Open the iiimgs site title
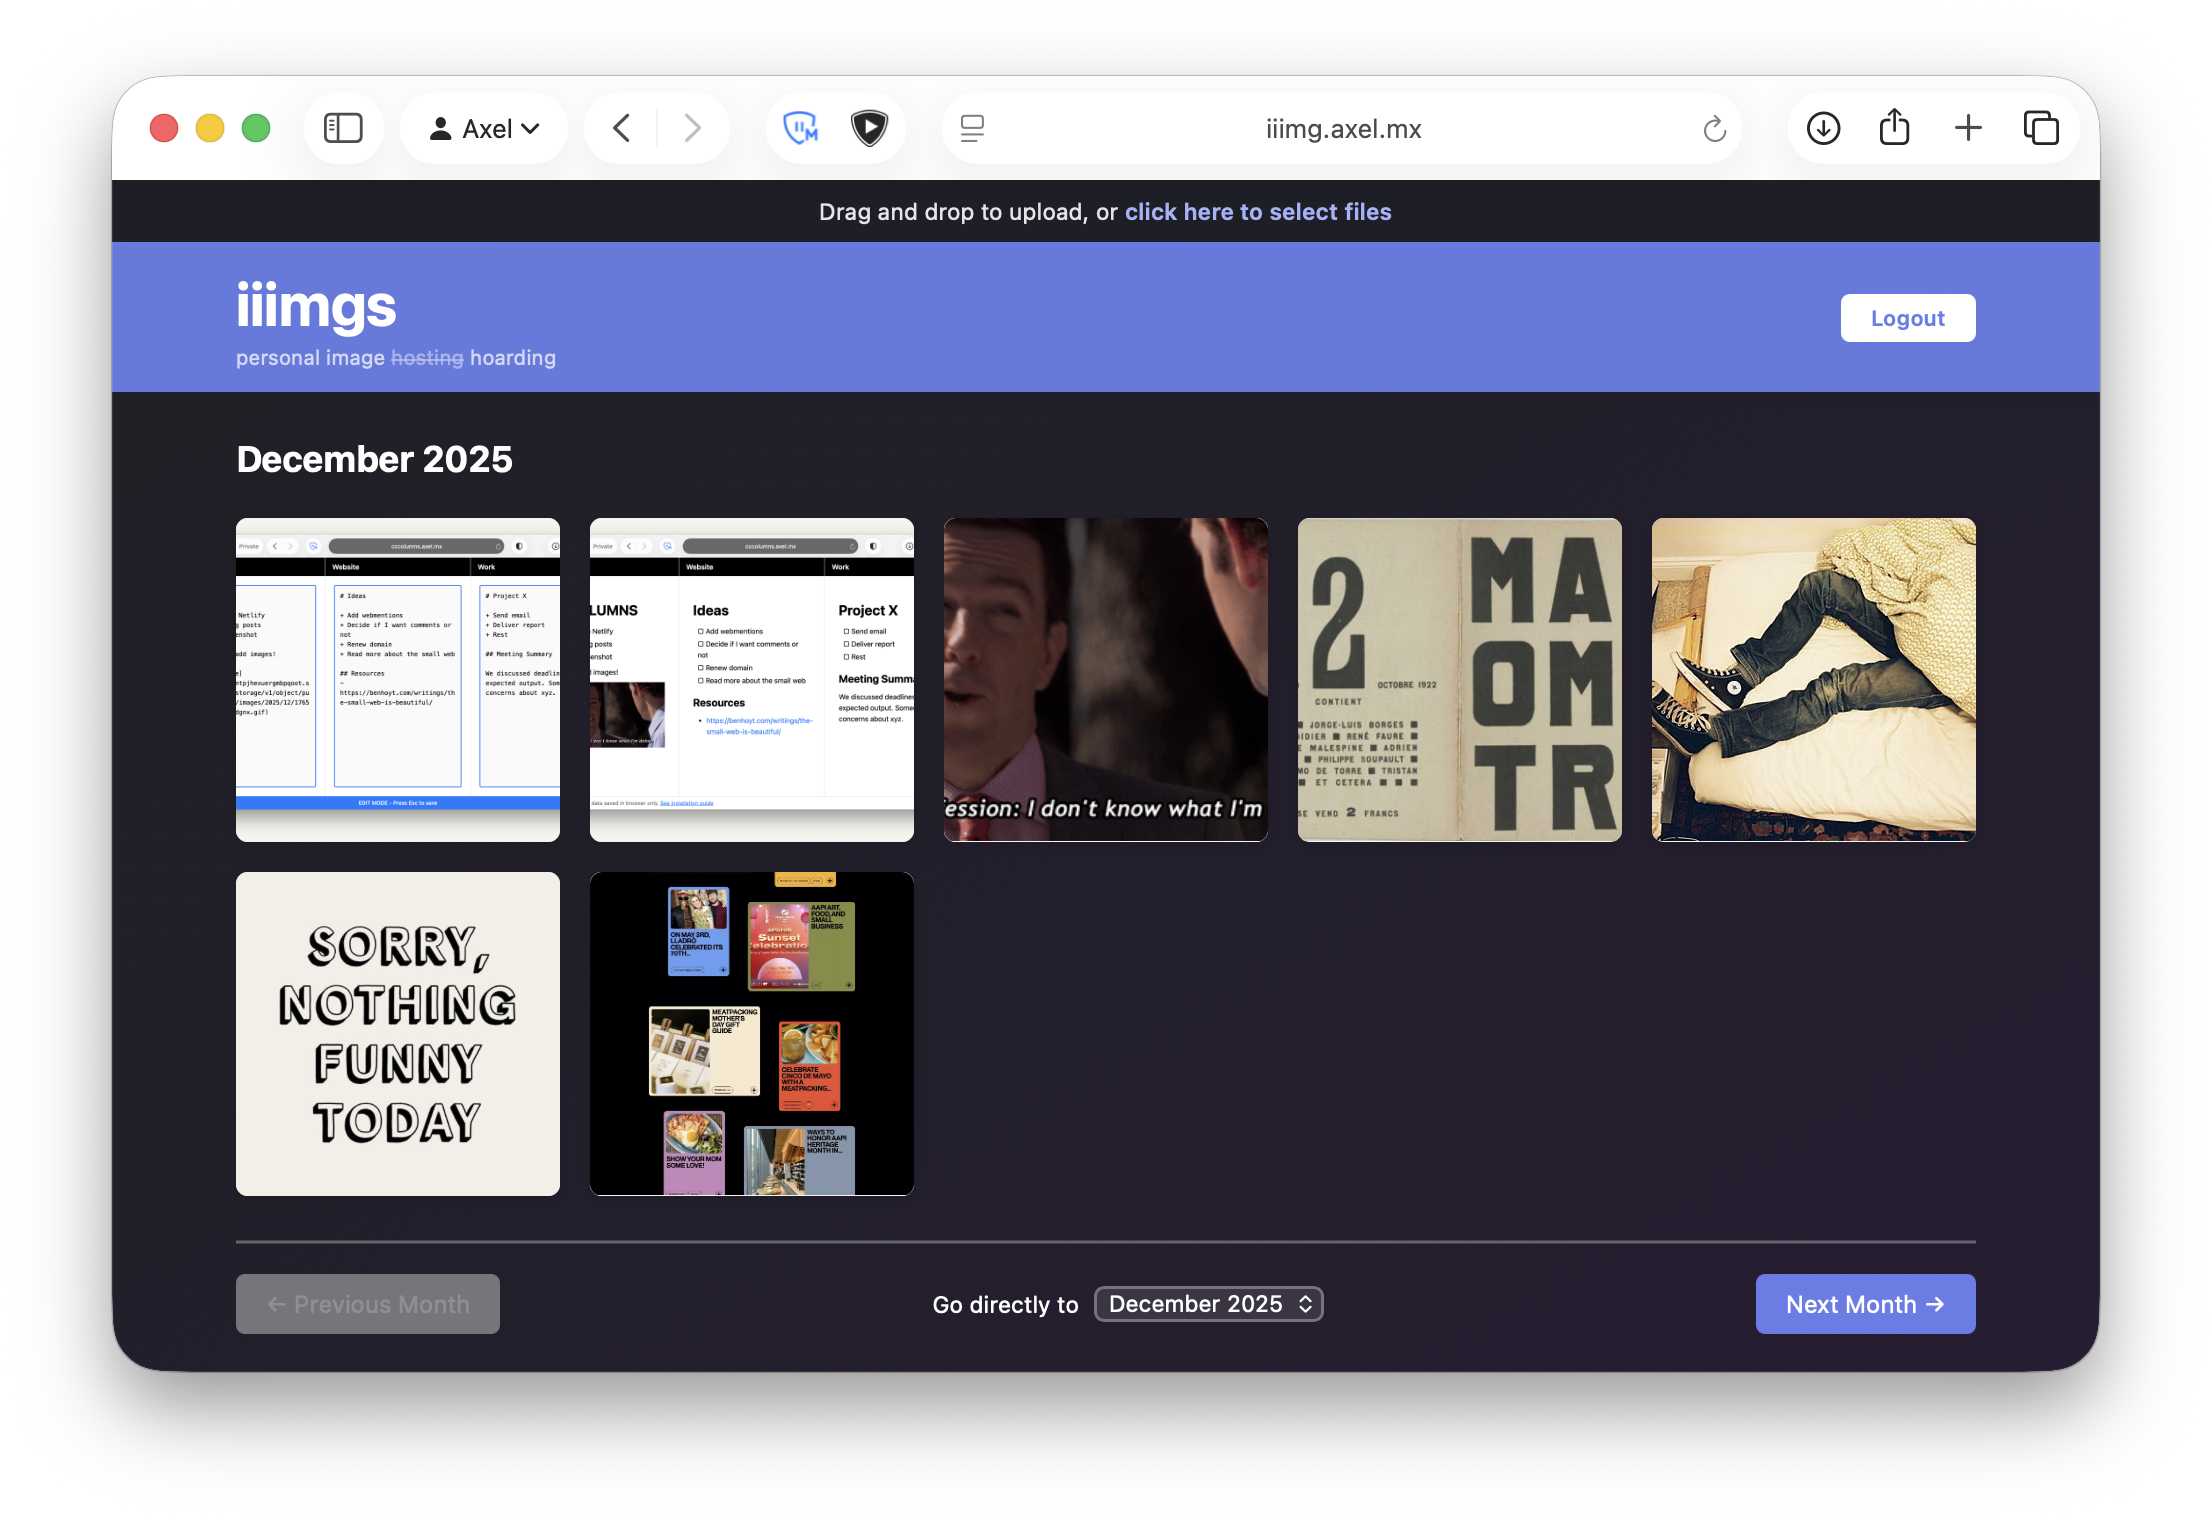The width and height of the screenshot is (2212, 1520). point(316,306)
